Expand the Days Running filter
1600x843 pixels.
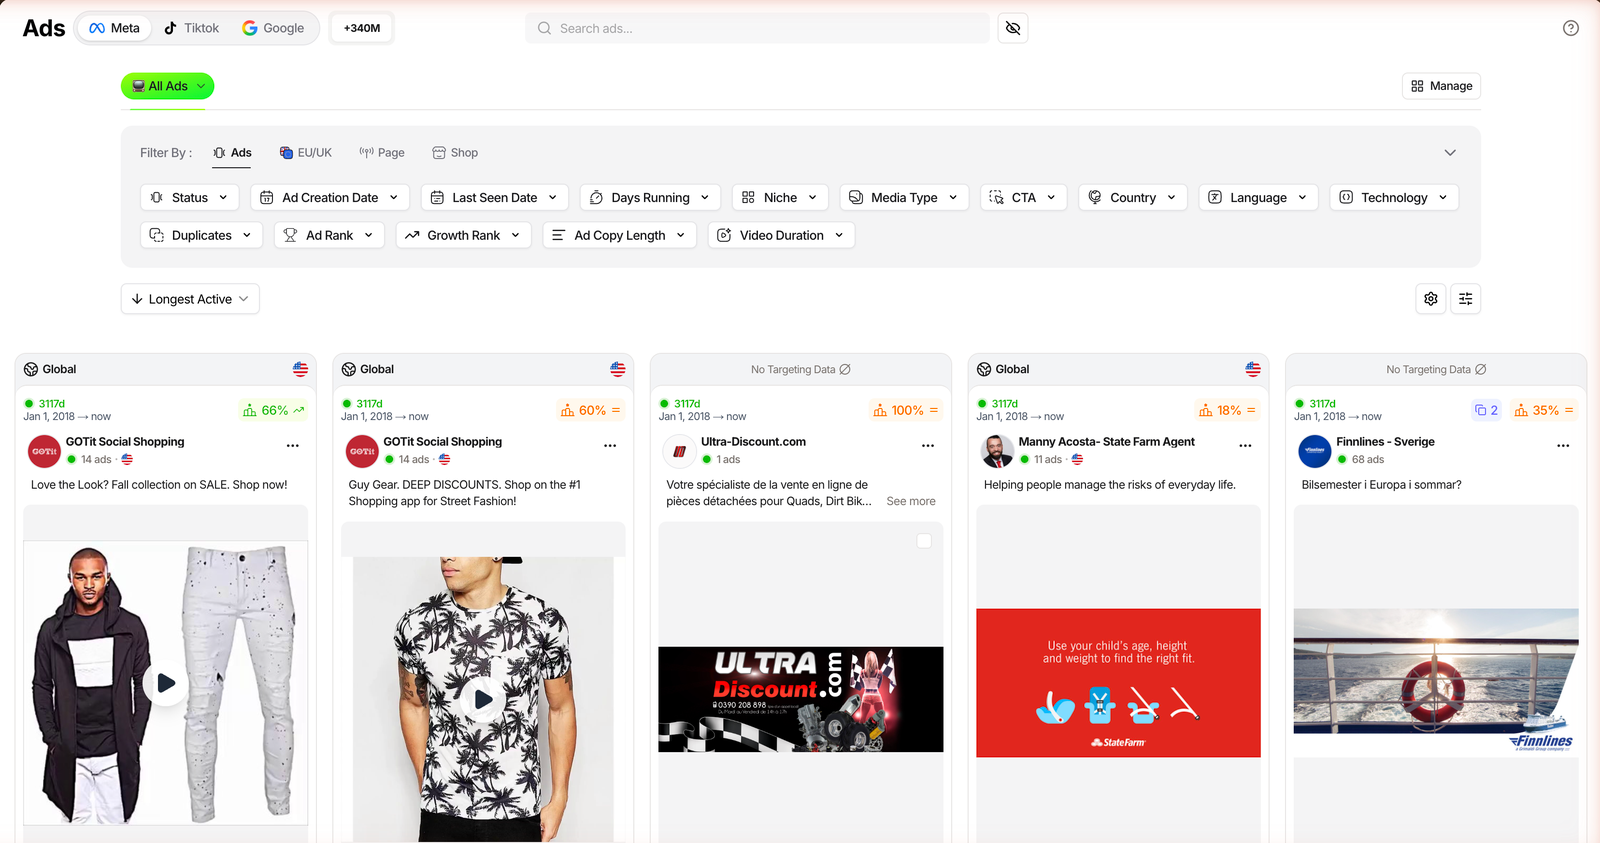tap(650, 198)
